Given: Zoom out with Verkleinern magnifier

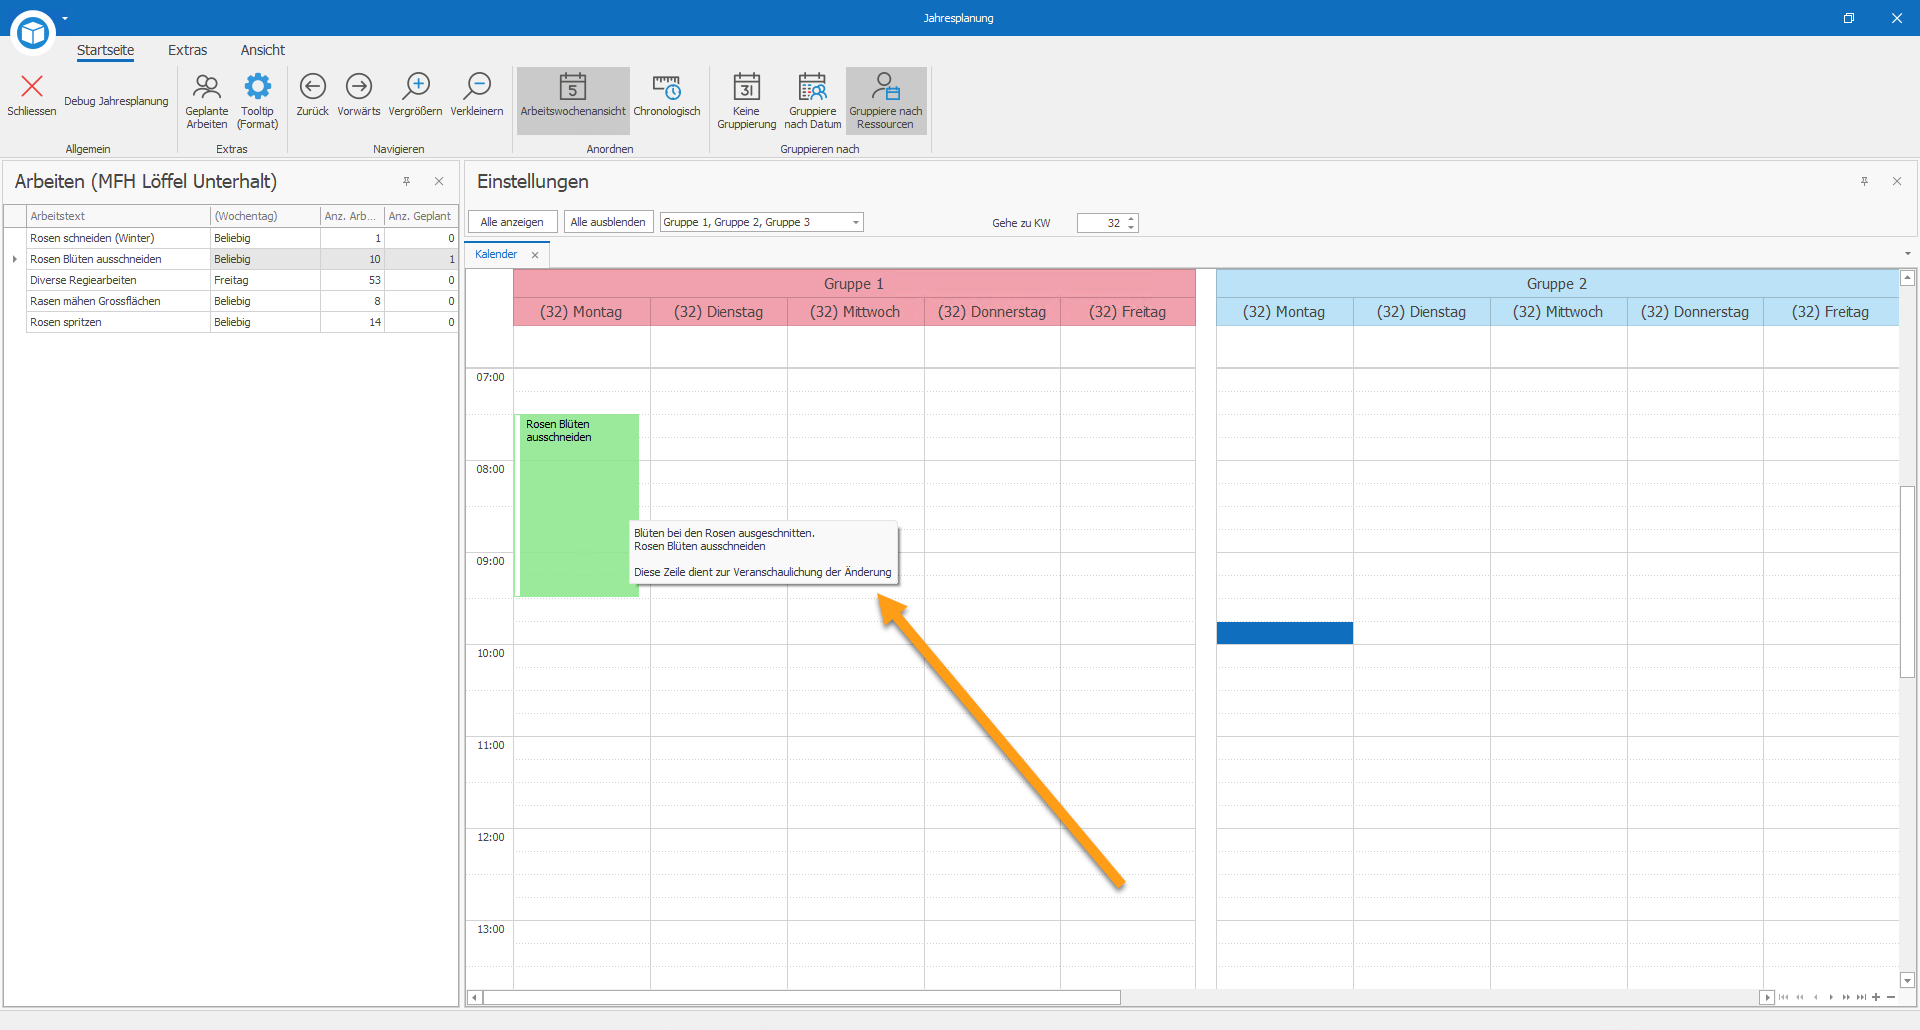Looking at the screenshot, I should 477,95.
